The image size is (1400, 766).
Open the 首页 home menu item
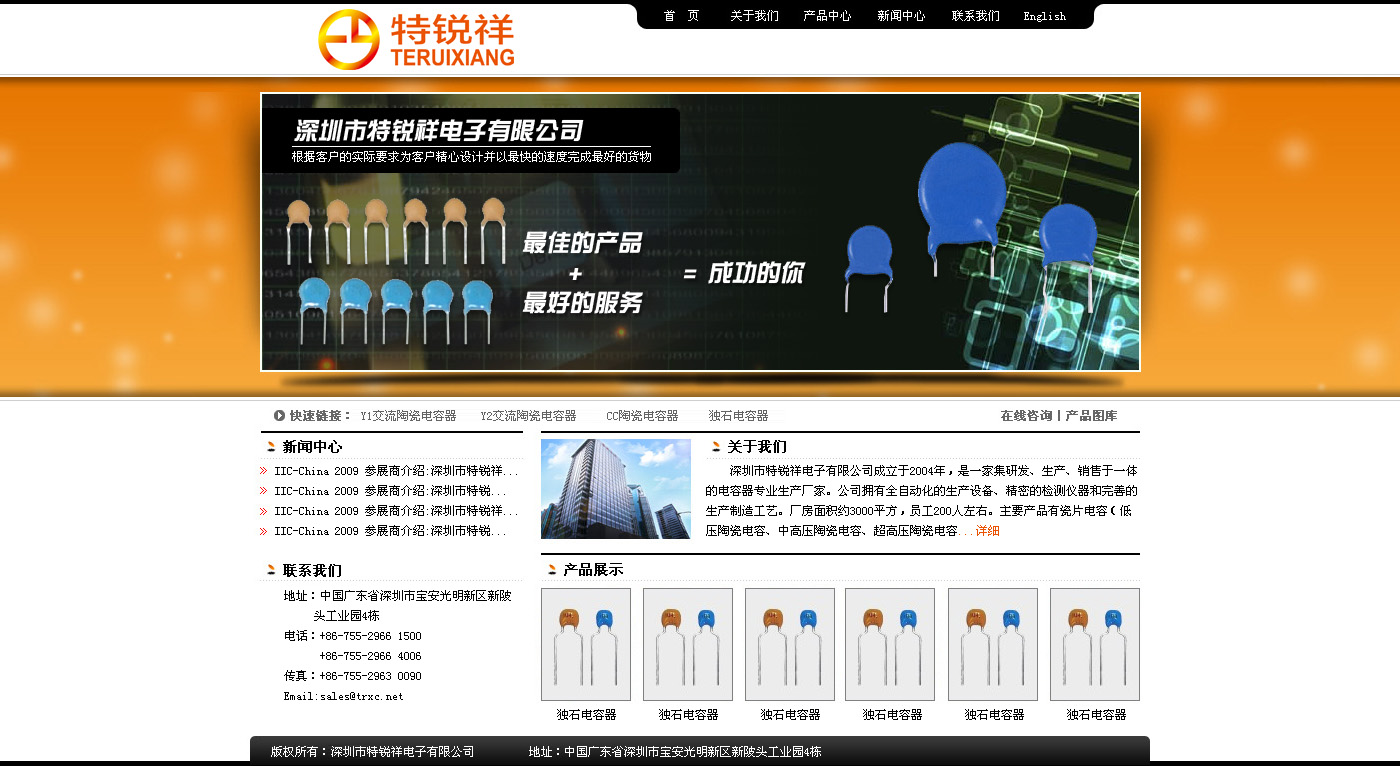[681, 16]
